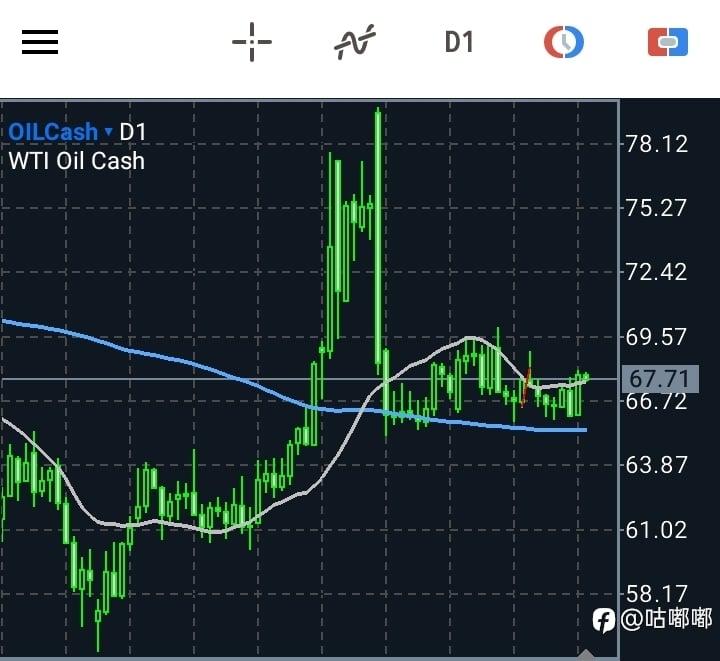This screenshot has height=661, width=720.
Task: Select the 61.02 price axis label
Action: coord(657,530)
